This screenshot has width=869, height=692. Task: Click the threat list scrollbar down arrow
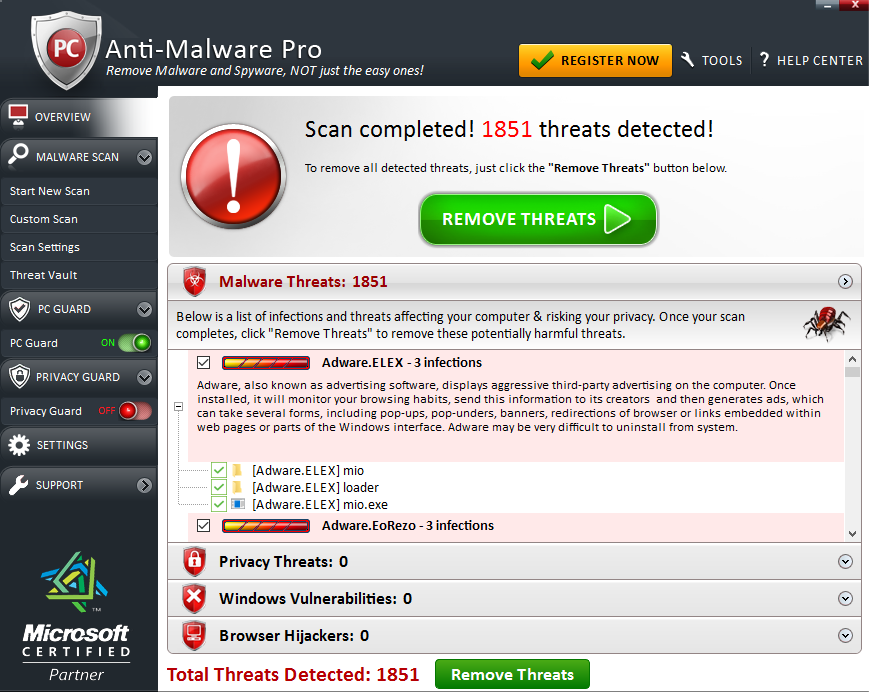click(x=852, y=534)
